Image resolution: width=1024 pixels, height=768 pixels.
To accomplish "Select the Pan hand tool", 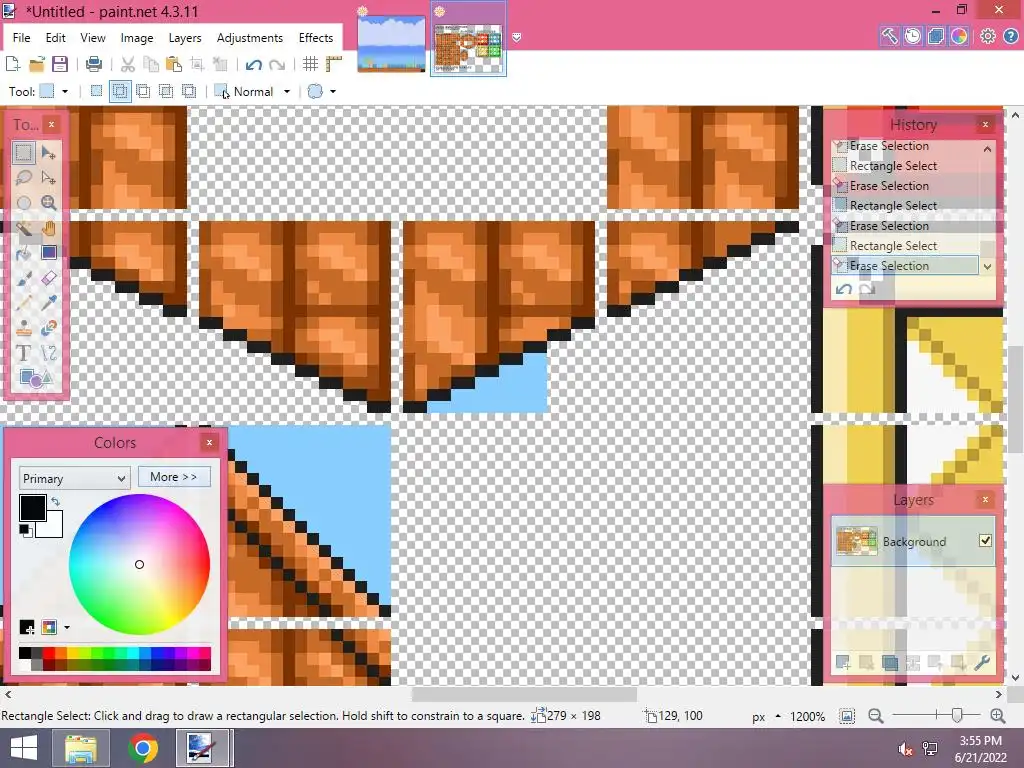I will [x=49, y=228].
